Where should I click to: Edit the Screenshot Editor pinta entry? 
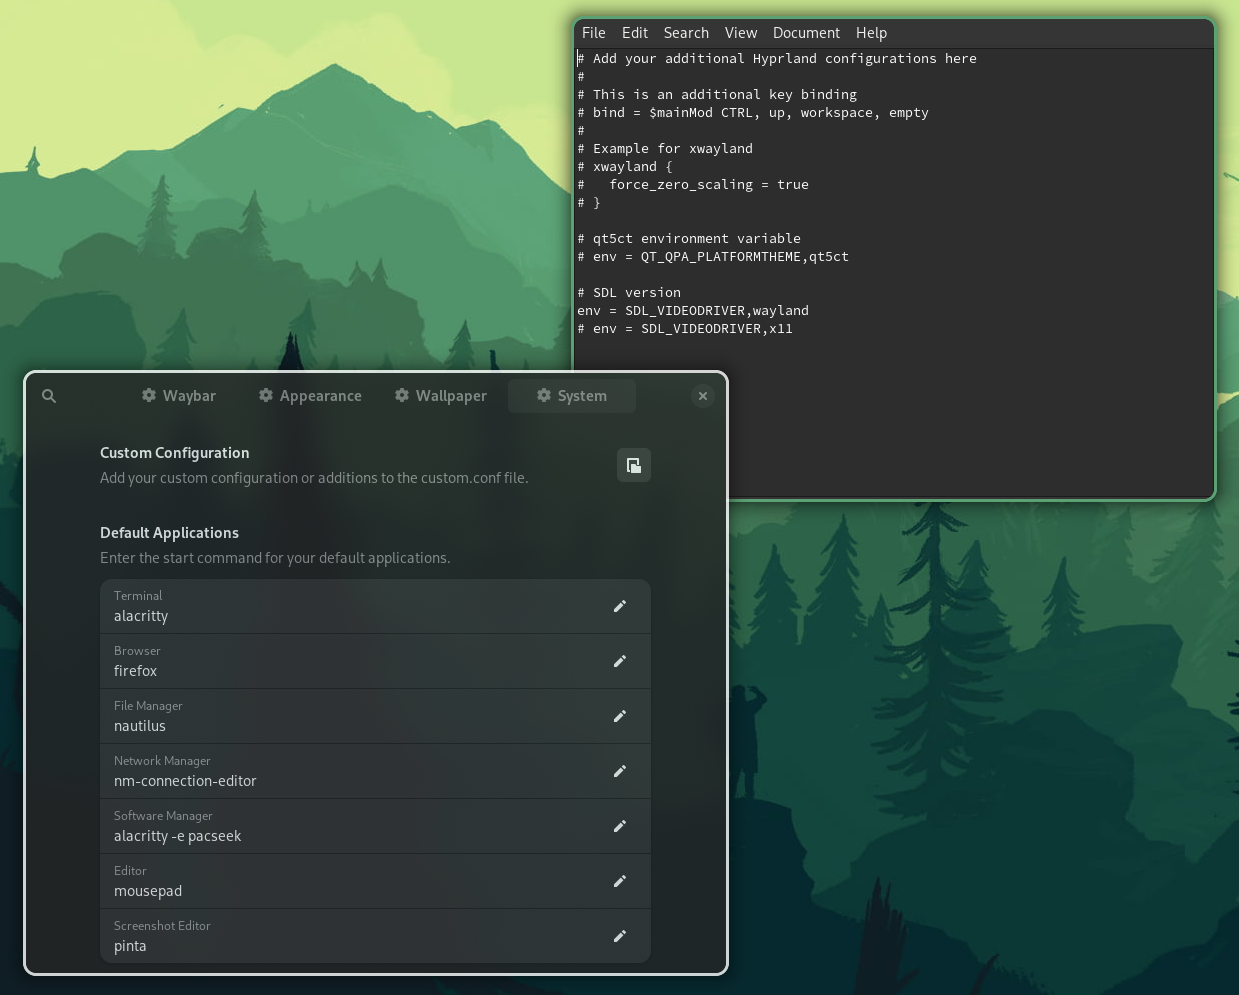click(620, 936)
